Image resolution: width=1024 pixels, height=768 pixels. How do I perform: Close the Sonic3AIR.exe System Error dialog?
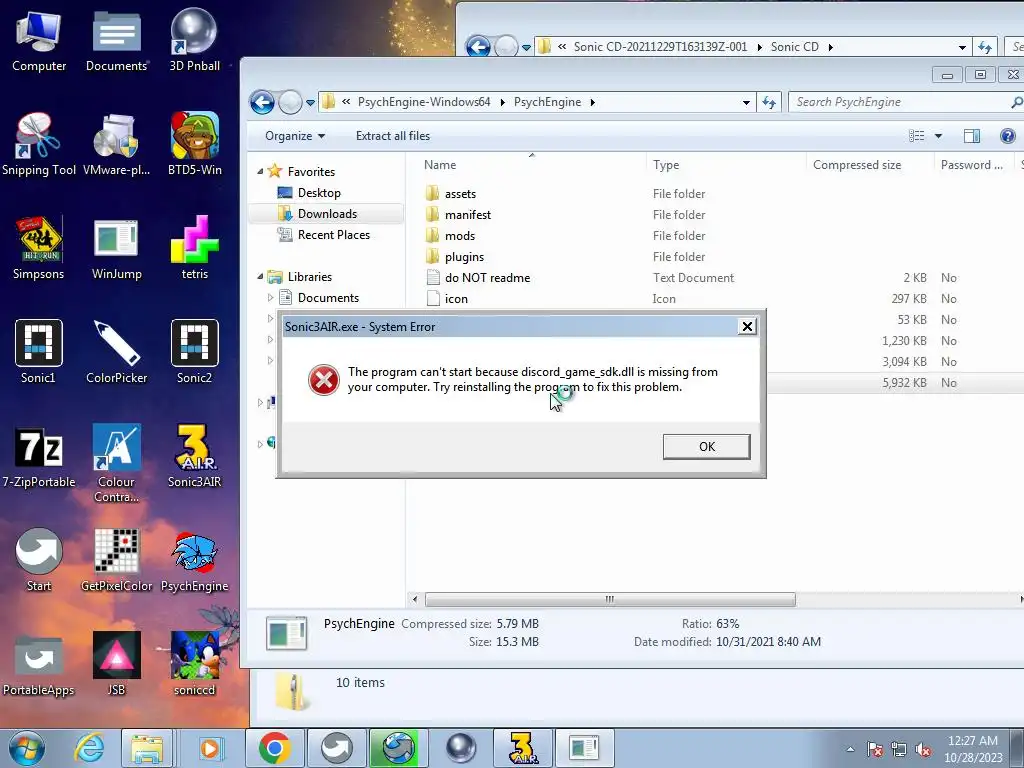(x=747, y=327)
